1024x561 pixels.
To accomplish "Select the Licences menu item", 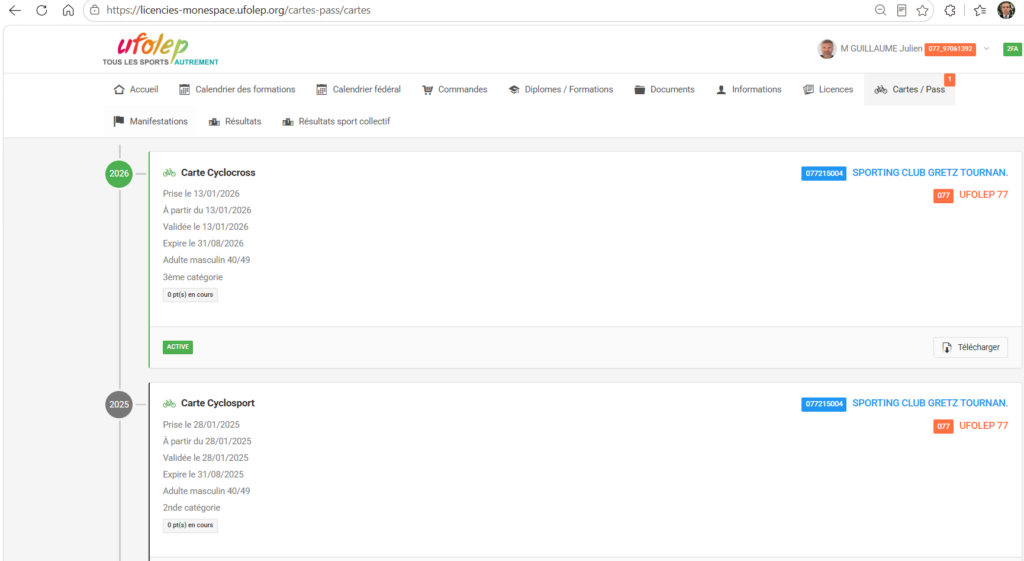I will pyautogui.click(x=828, y=89).
